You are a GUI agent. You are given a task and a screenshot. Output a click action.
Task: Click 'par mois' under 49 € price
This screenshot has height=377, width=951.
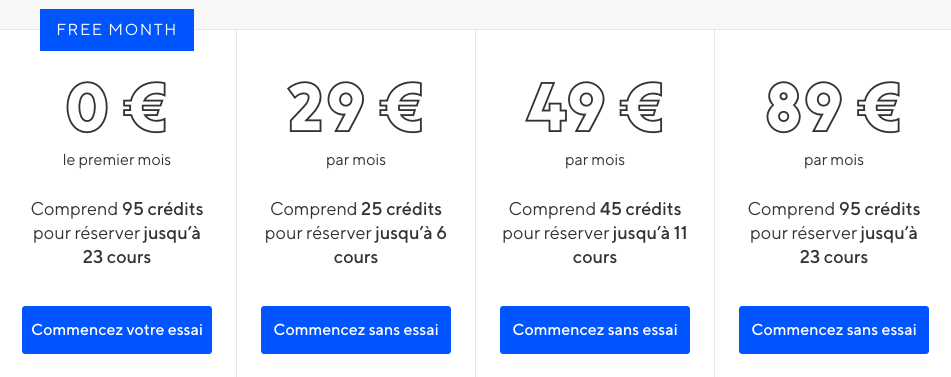595,161
